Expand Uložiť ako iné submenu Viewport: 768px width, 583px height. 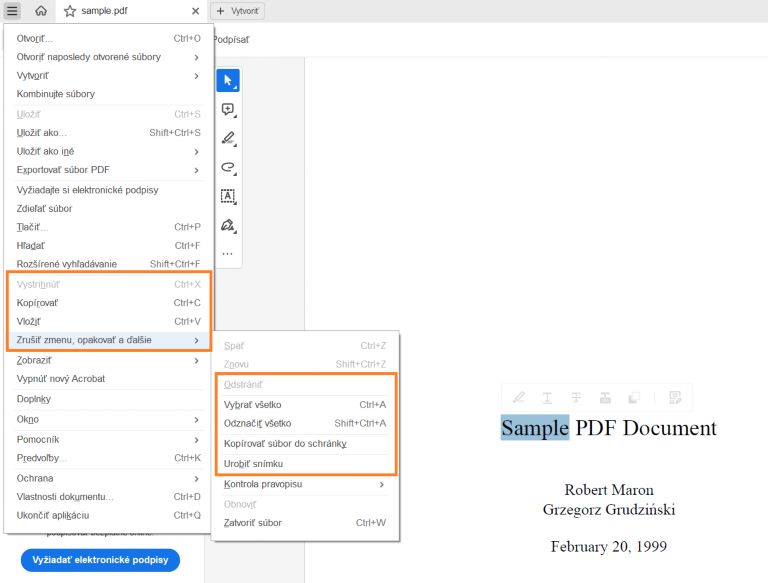(108, 151)
